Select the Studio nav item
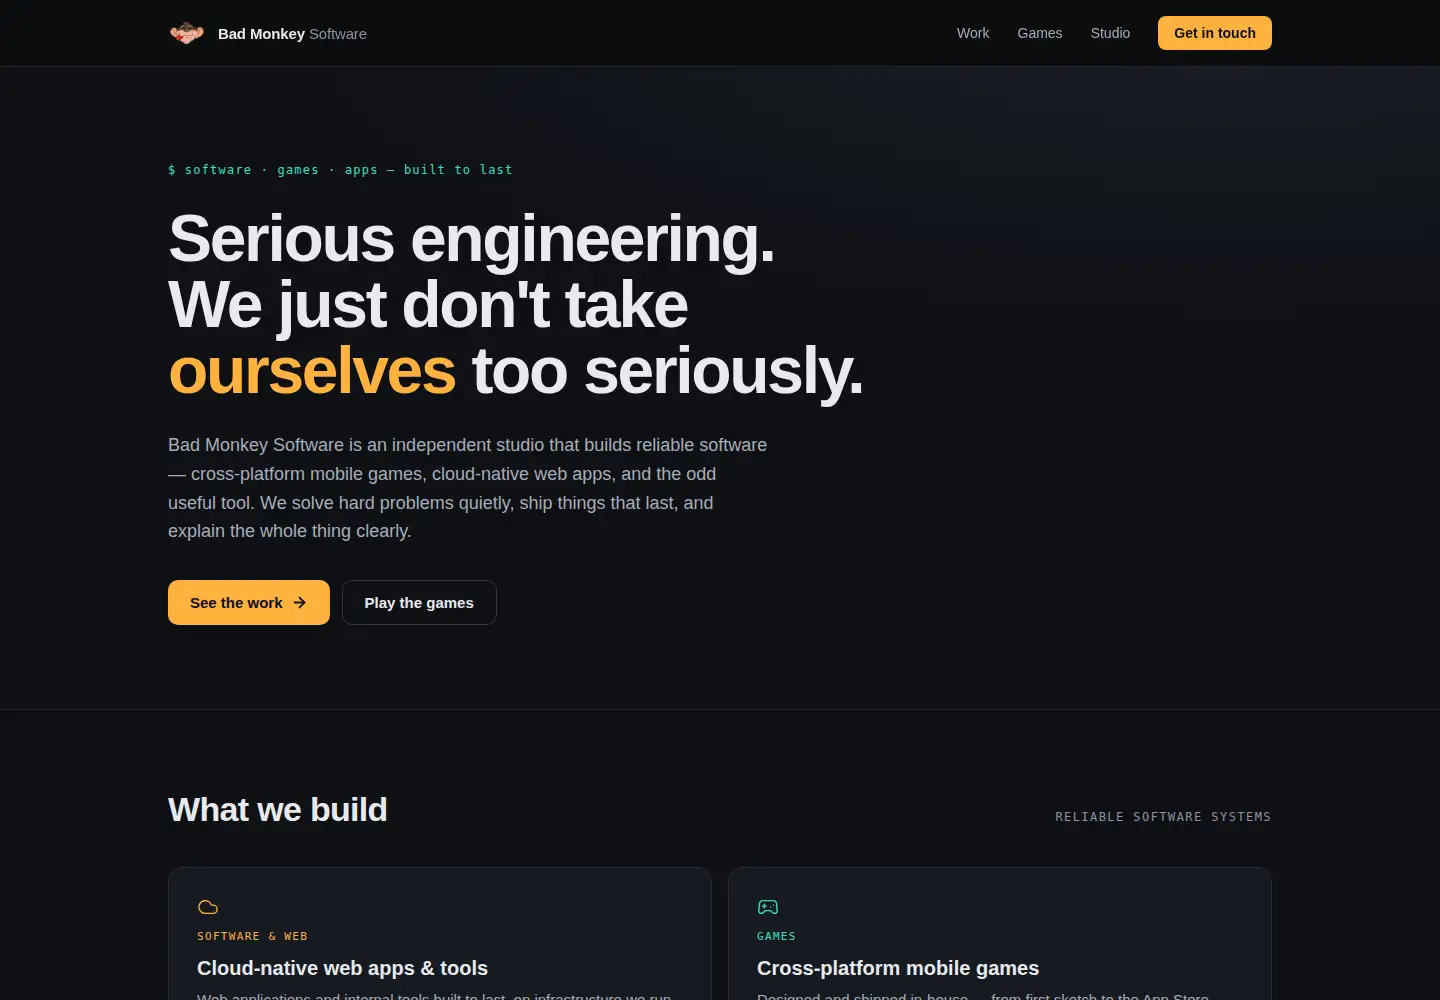The height and width of the screenshot is (1000, 1440). click(1110, 33)
